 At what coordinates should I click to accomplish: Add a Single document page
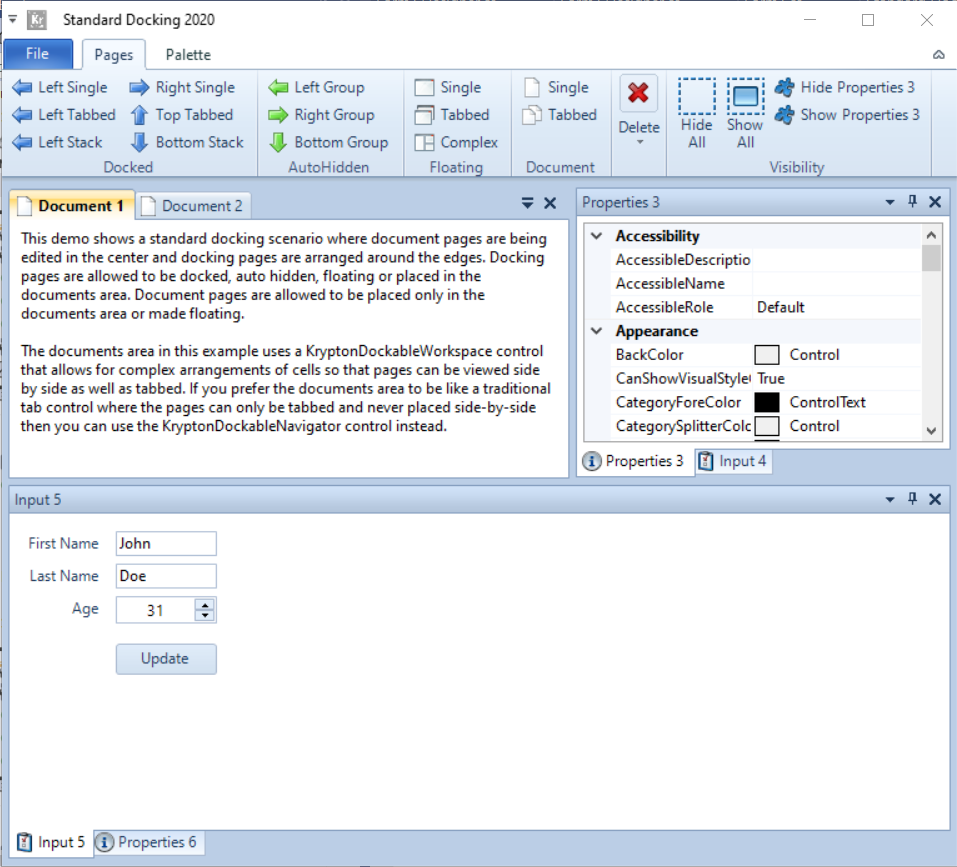[557, 87]
